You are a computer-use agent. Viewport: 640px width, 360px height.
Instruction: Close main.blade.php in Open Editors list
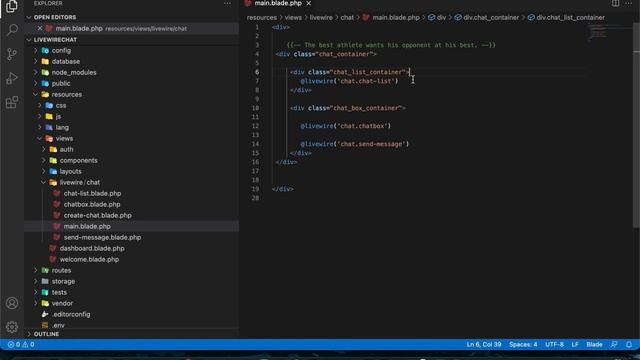pyautogui.click(x=40, y=29)
